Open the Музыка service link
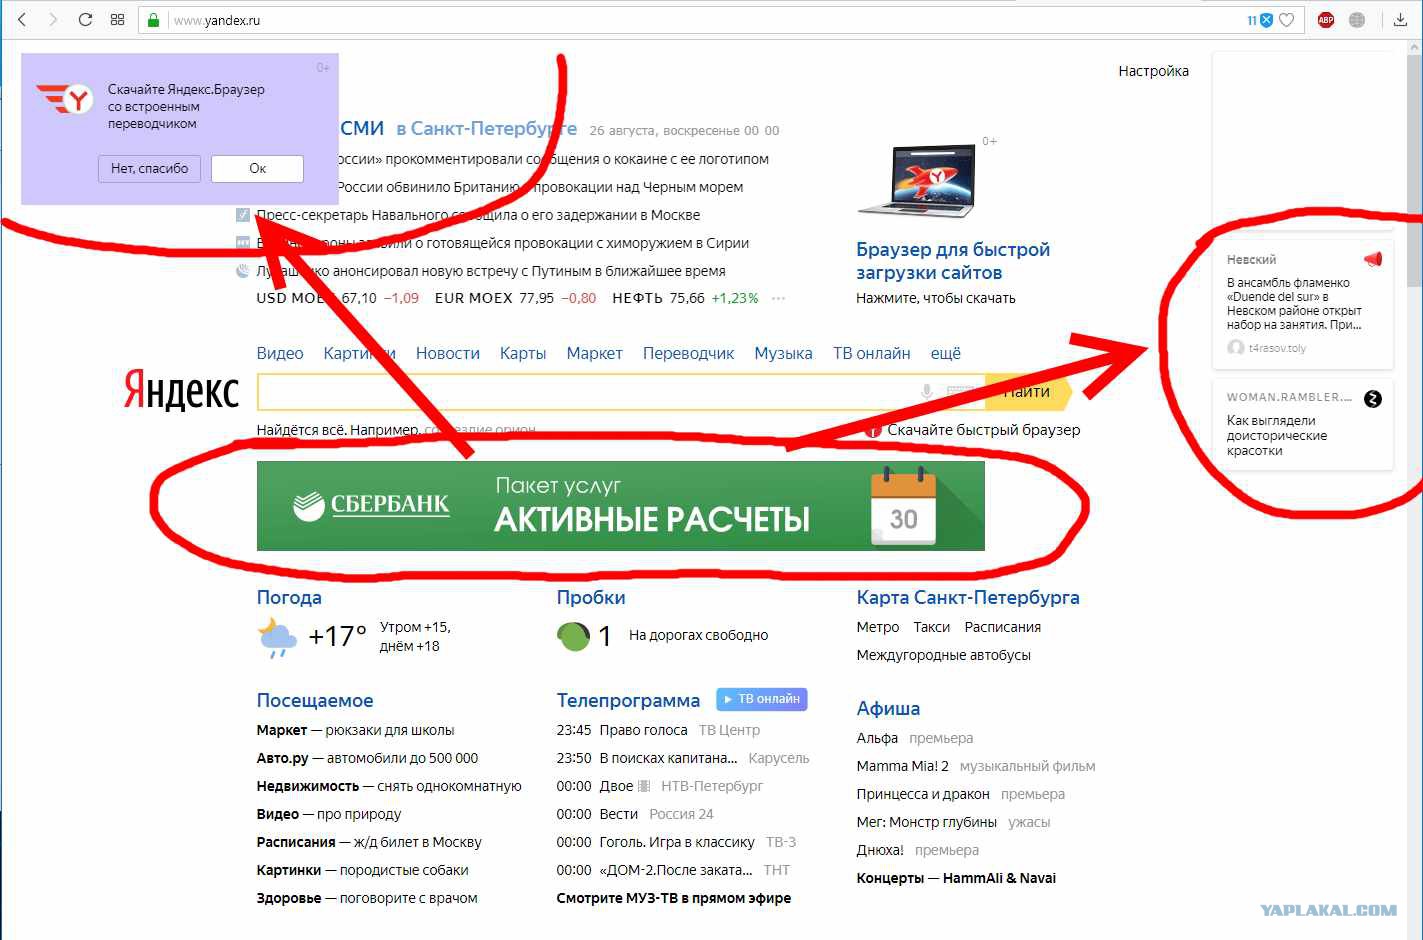The image size is (1423, 940). point(783,353)
